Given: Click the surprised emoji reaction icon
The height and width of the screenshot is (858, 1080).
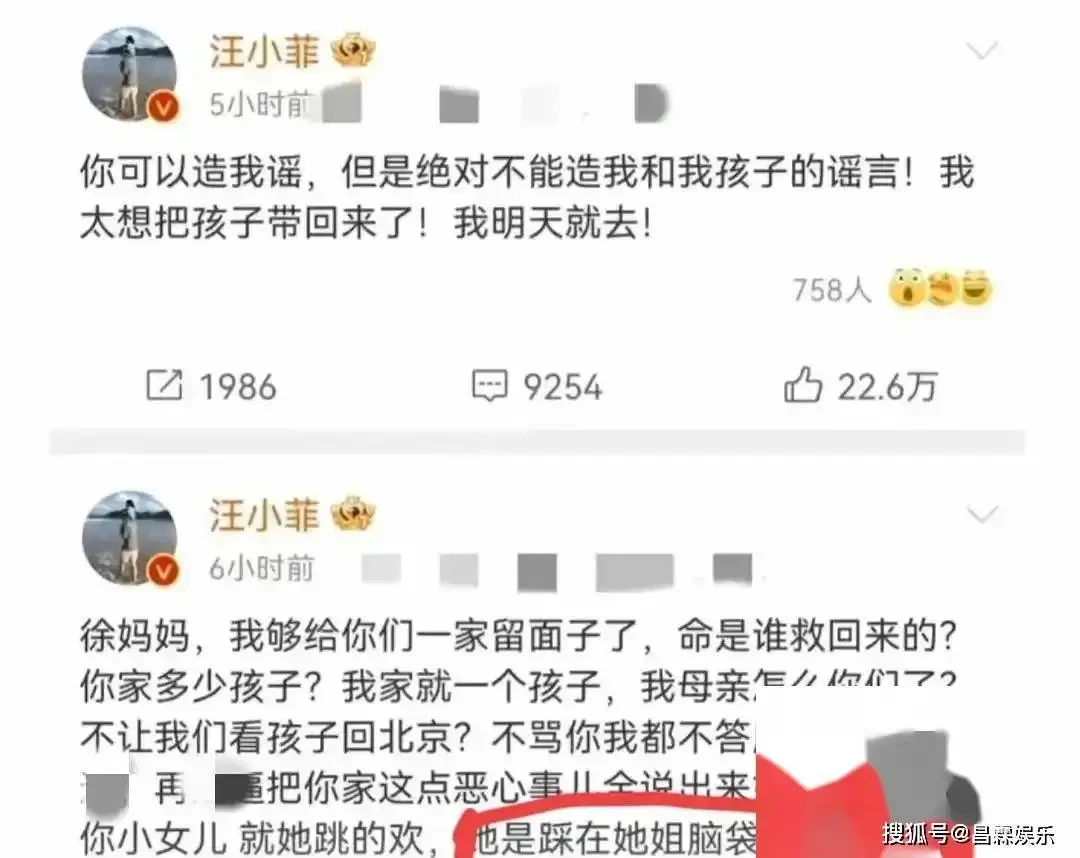Looking at the screenshot, I should tap(906, 288).
